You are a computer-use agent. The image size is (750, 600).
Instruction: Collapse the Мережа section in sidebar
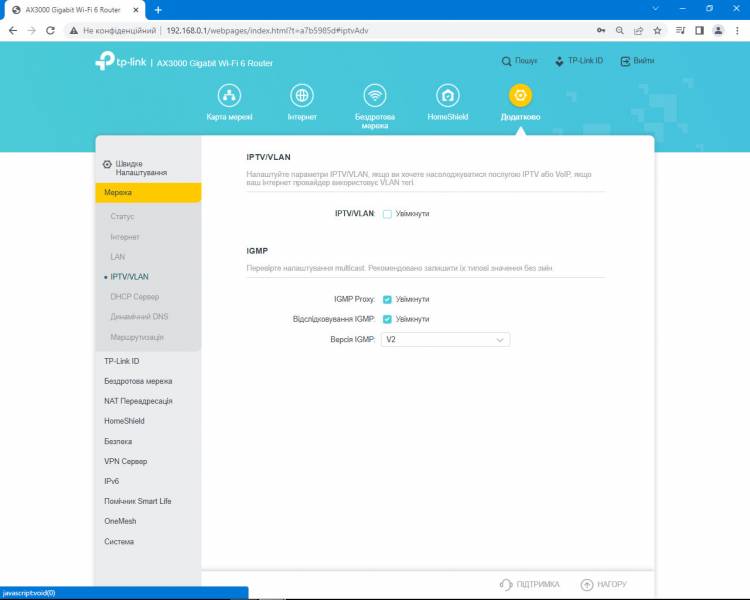coord(148,192)
